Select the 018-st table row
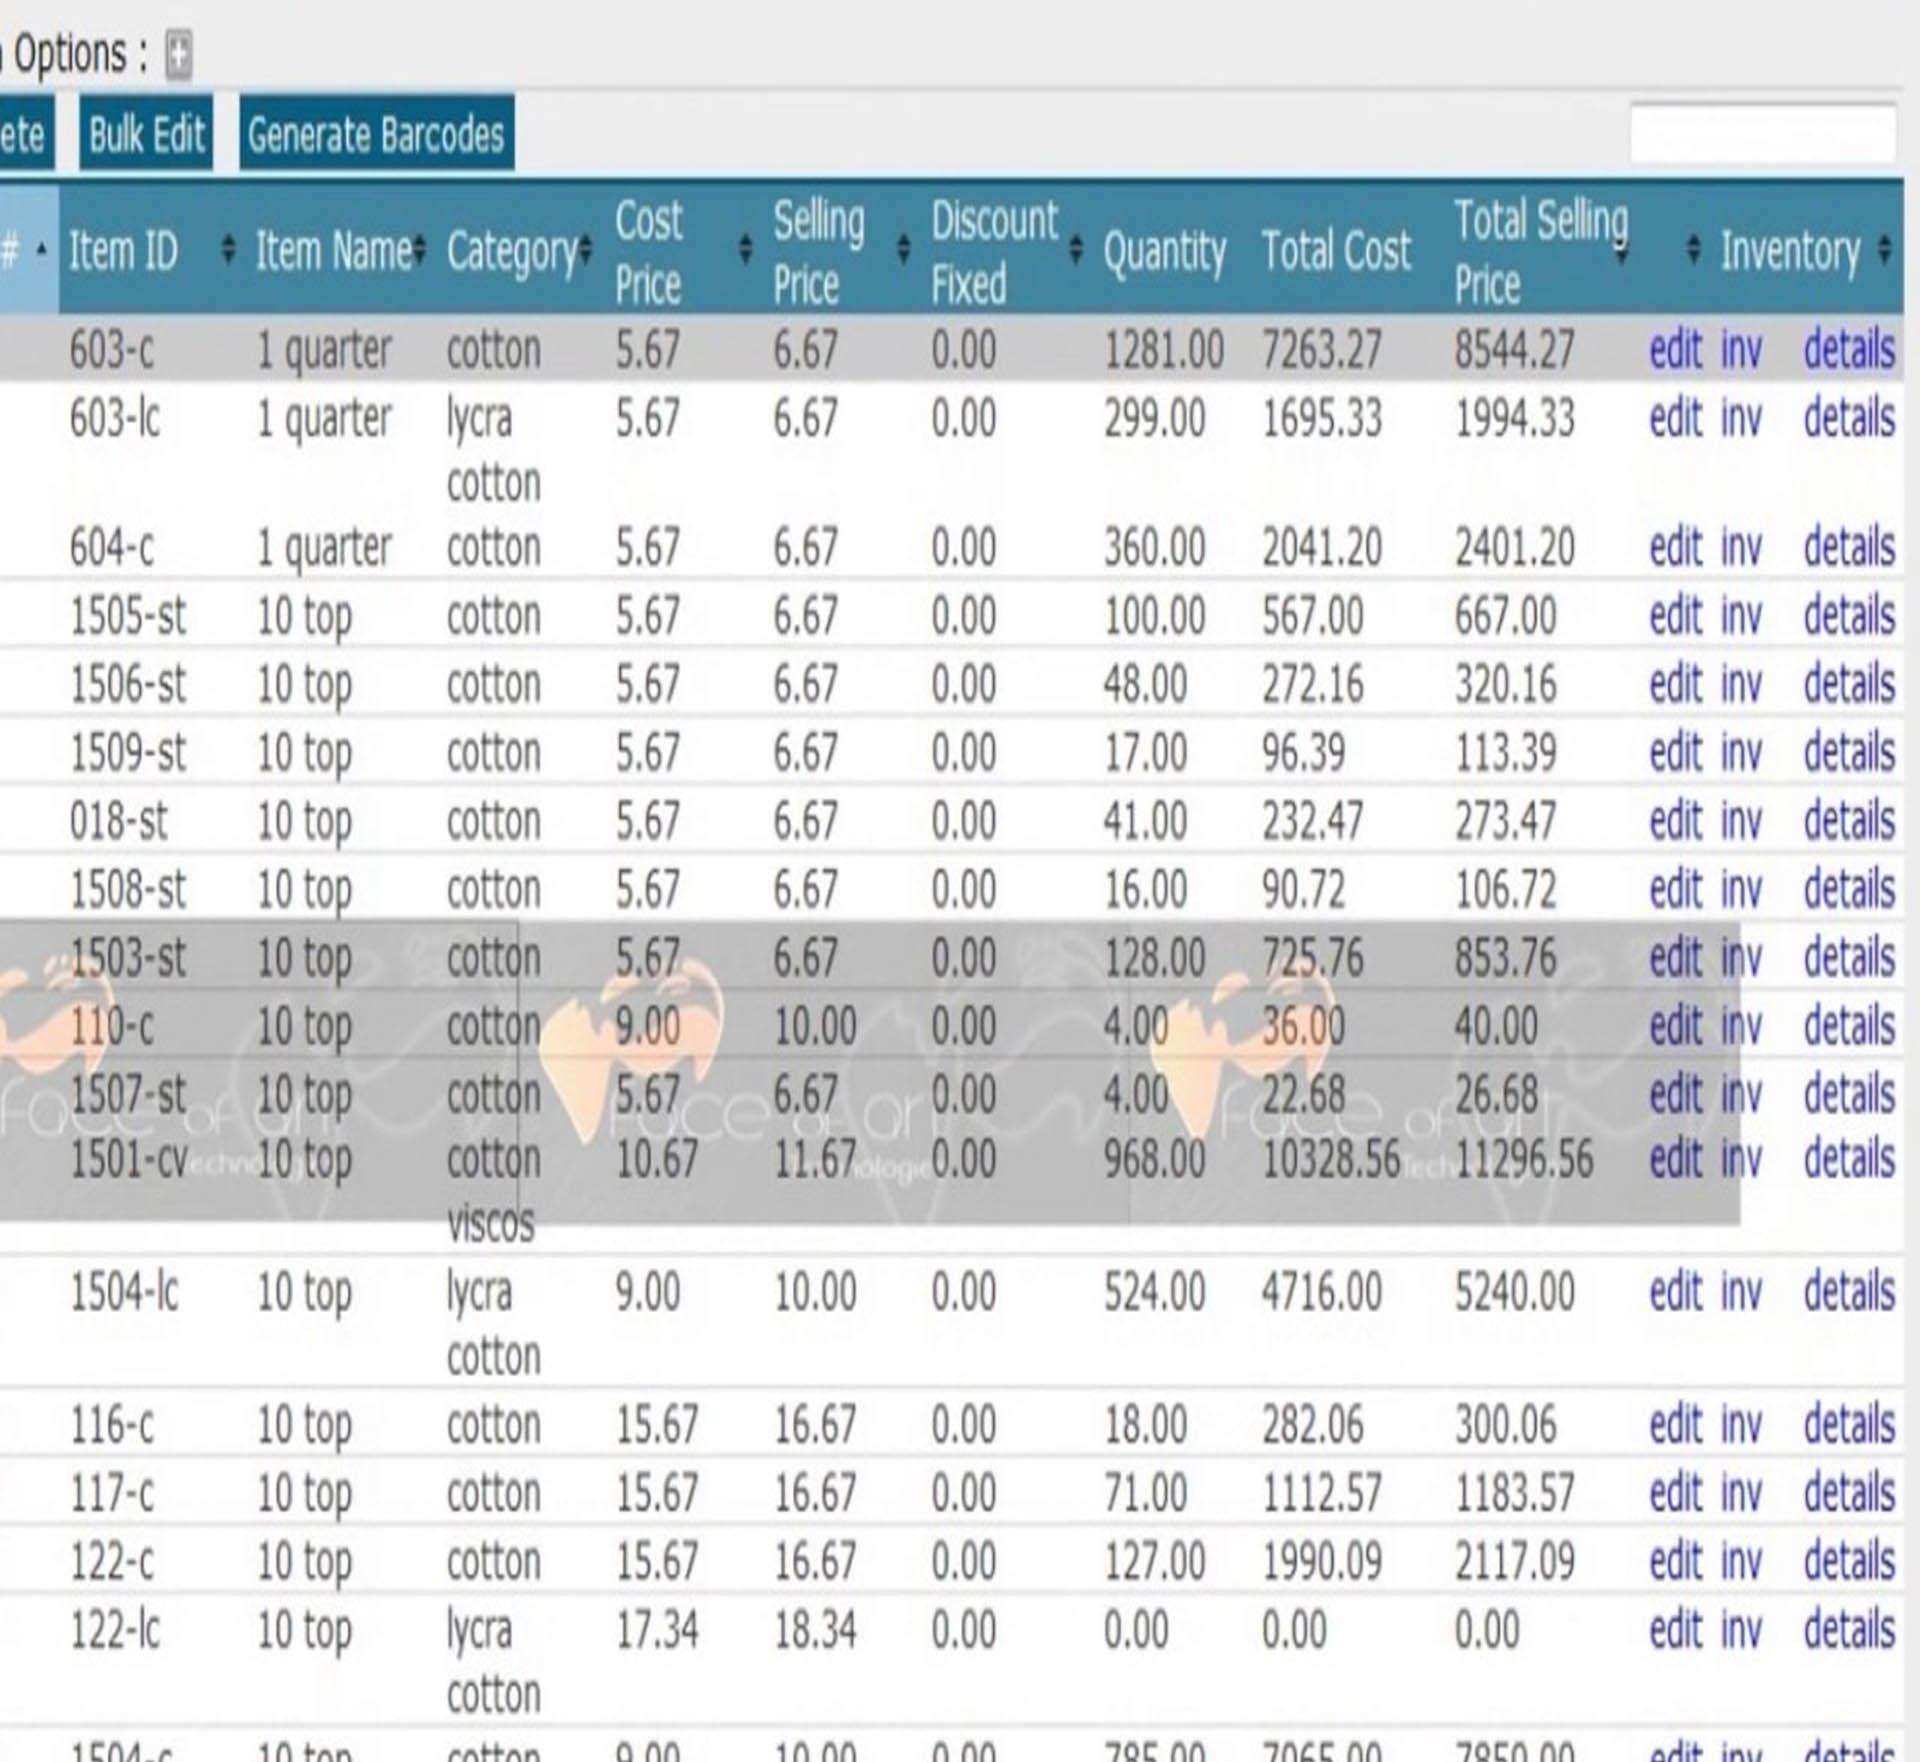Screen dimensions: 1920x1762 [x=118, y=821]
